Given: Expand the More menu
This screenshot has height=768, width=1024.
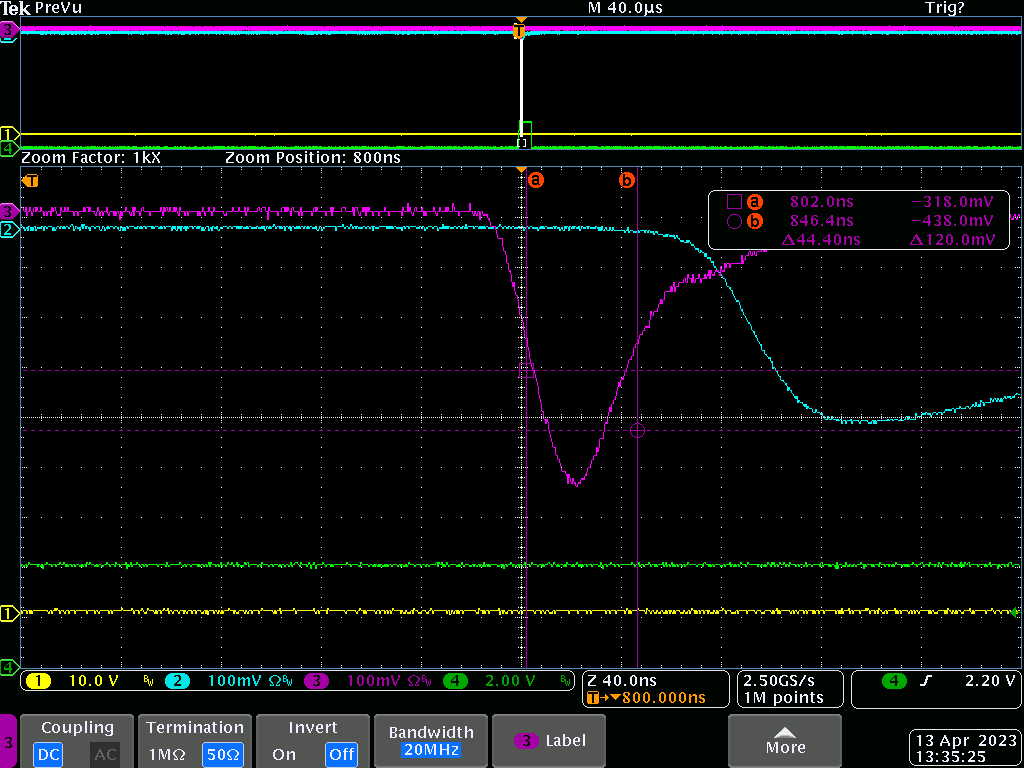Looking at the screenshot, I should tap(785, 741).
